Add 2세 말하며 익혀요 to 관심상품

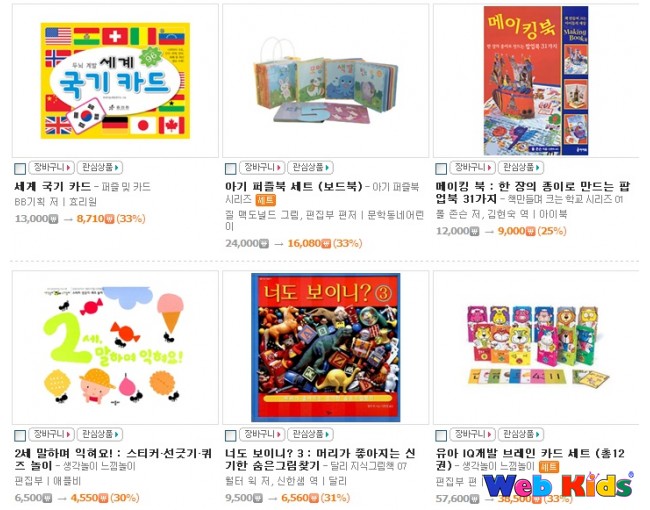click(100, 435)
